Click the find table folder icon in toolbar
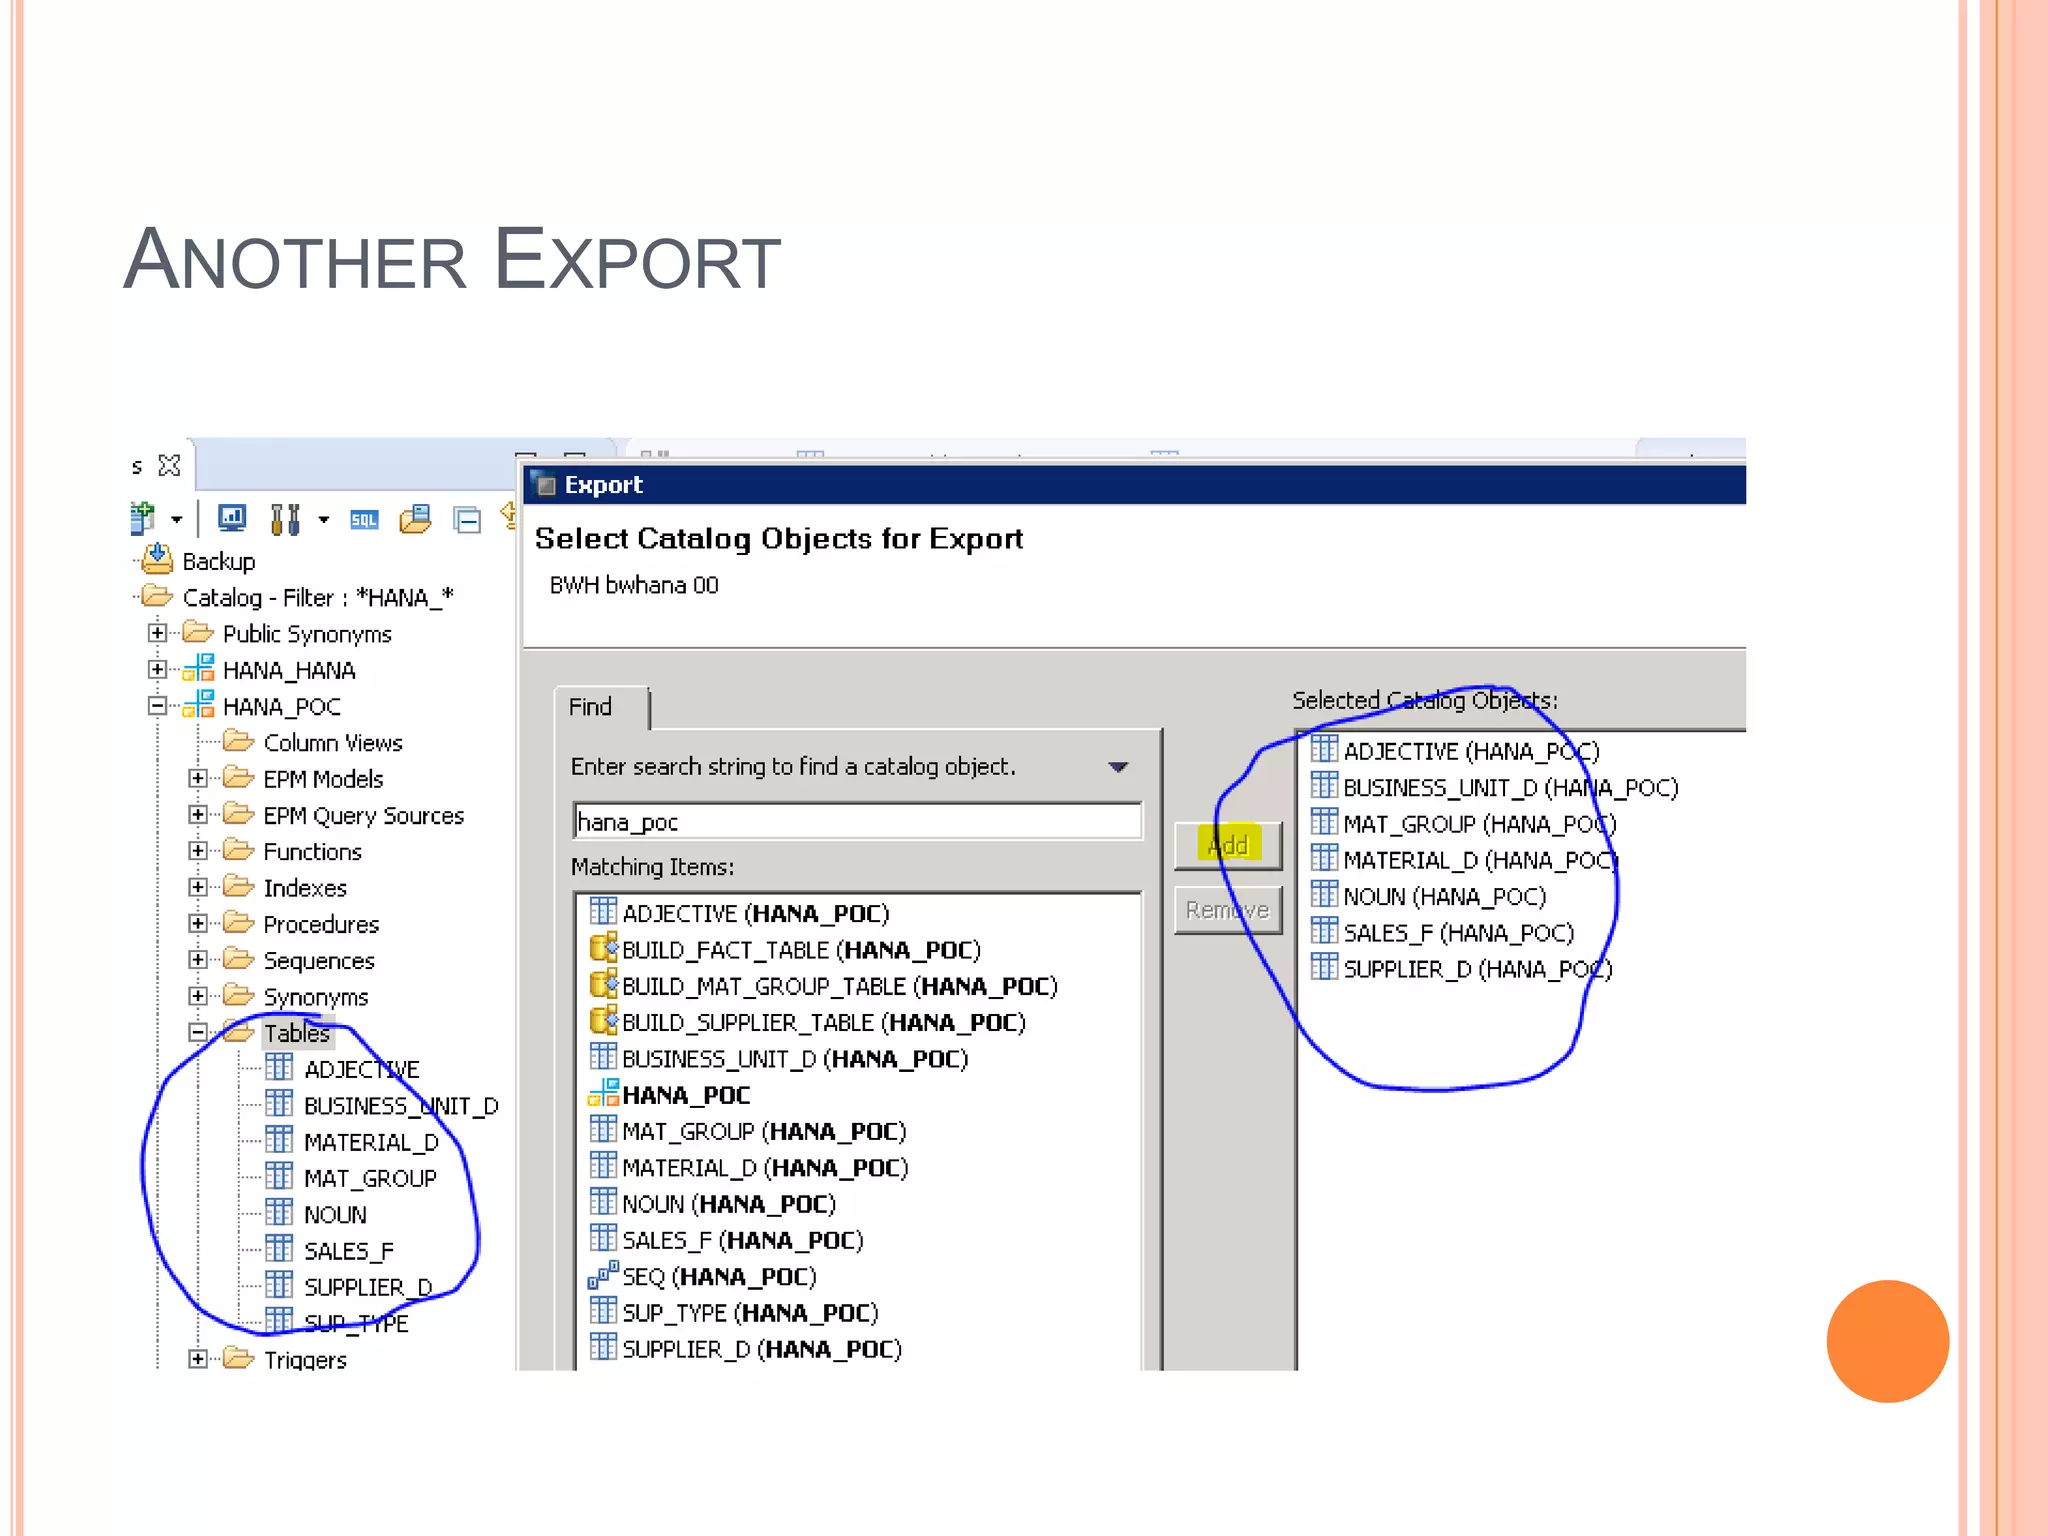Viewport: 2048px width, 1536px height. [x=415, y=519]
